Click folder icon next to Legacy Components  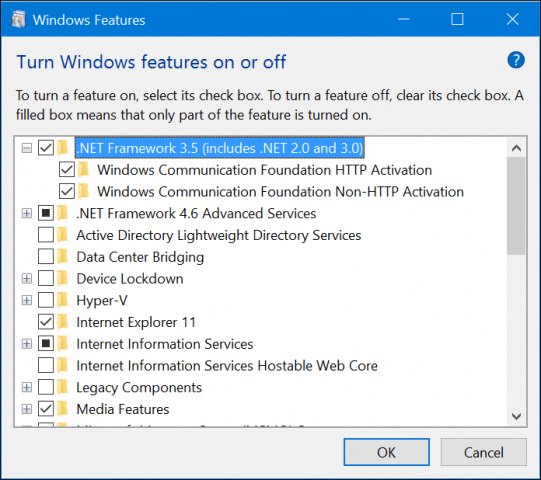62,387
